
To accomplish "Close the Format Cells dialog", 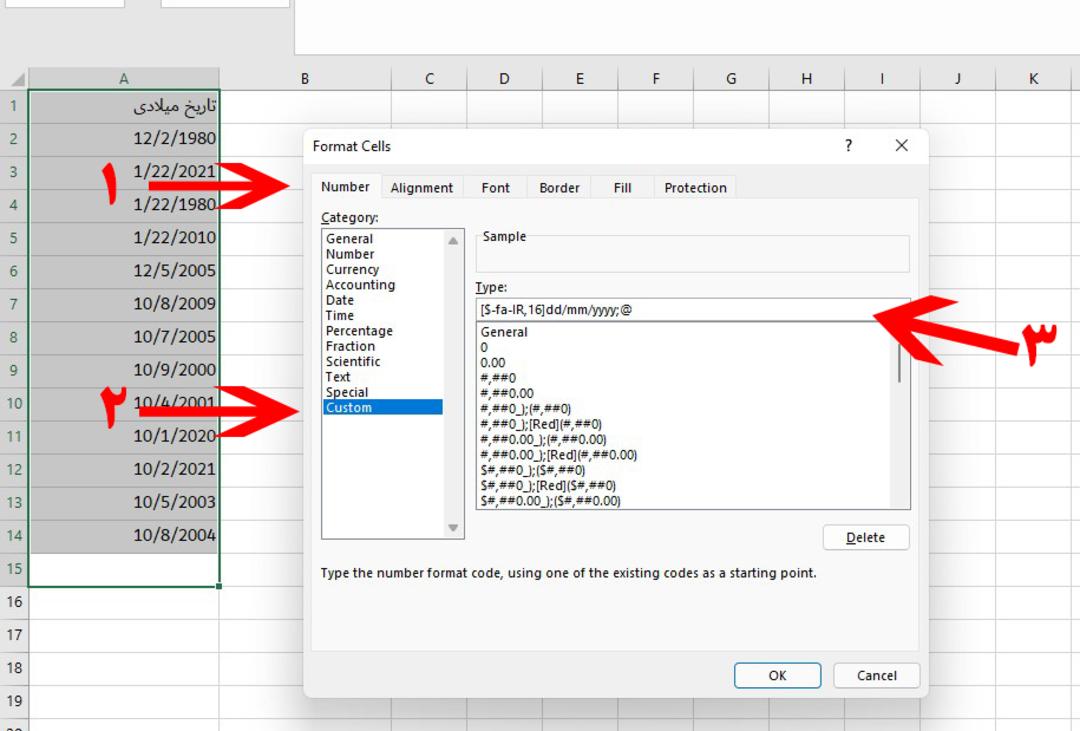I will coord(901,145).
